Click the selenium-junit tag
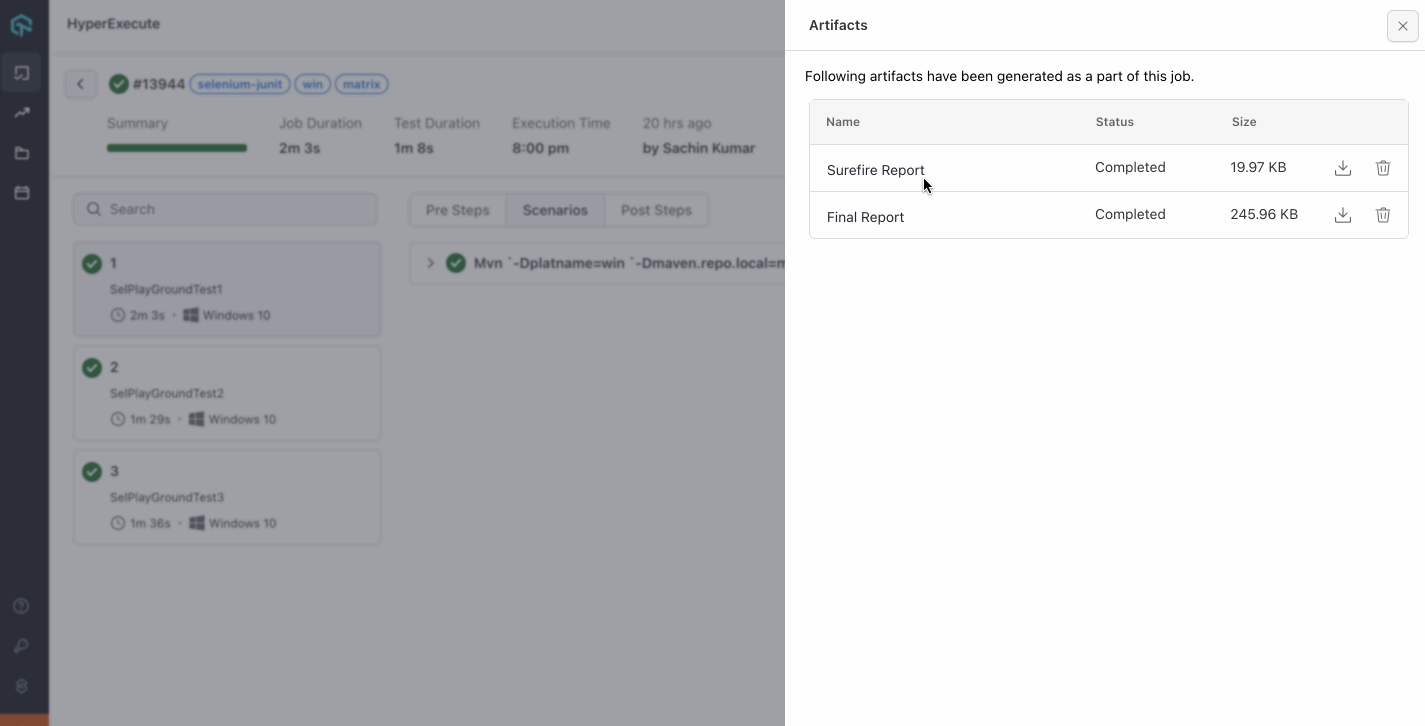This screenshot has height=726, width=1425. [x=240, y=84]
